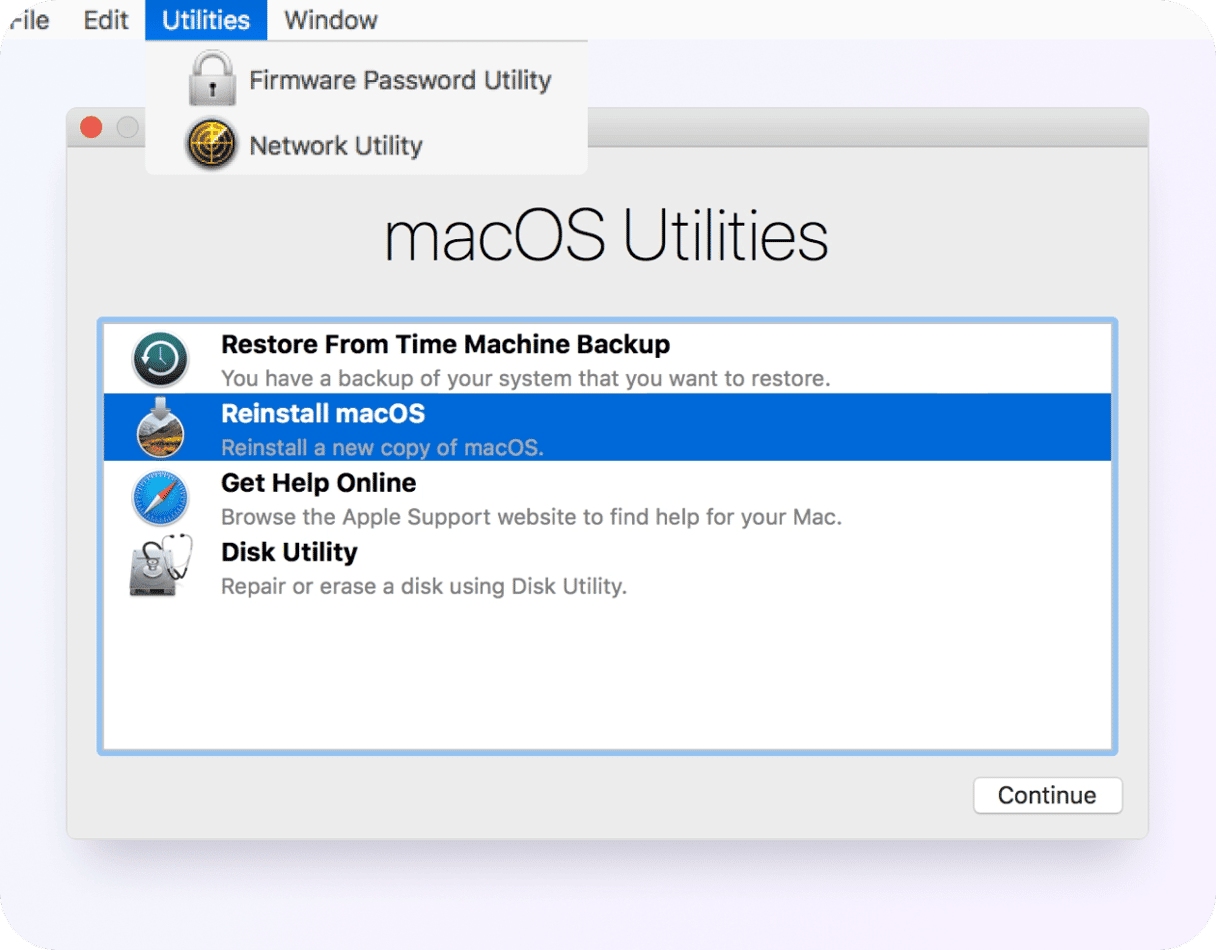Click the Reinstall macOS installer icon
This screenshot has width=1216, height=950.
[x=160, y=428]
